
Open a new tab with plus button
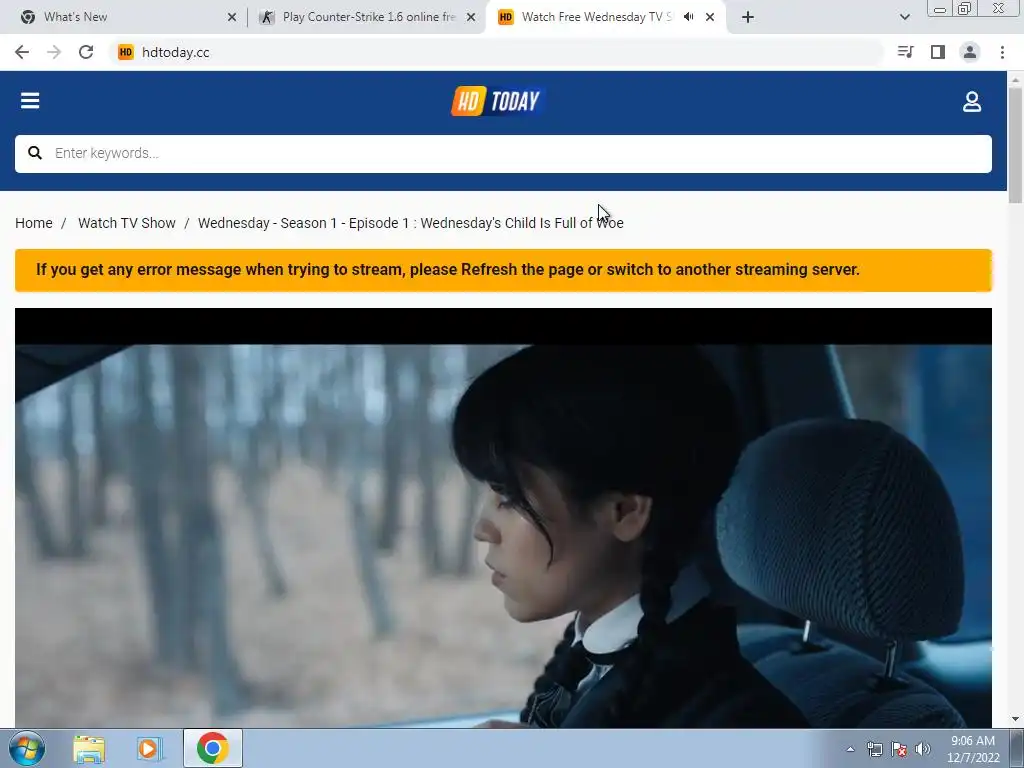[x=748, y=18]
